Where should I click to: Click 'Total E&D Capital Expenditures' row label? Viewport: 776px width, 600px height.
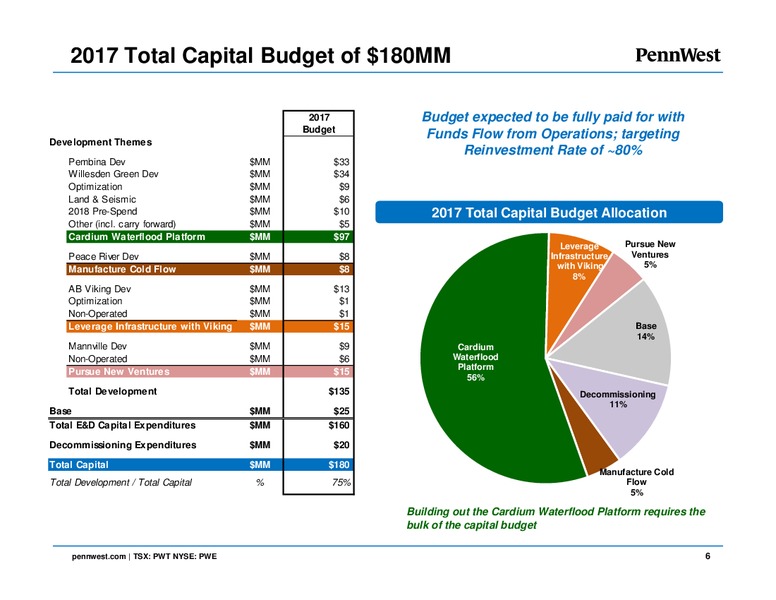(x=122, y=425)
